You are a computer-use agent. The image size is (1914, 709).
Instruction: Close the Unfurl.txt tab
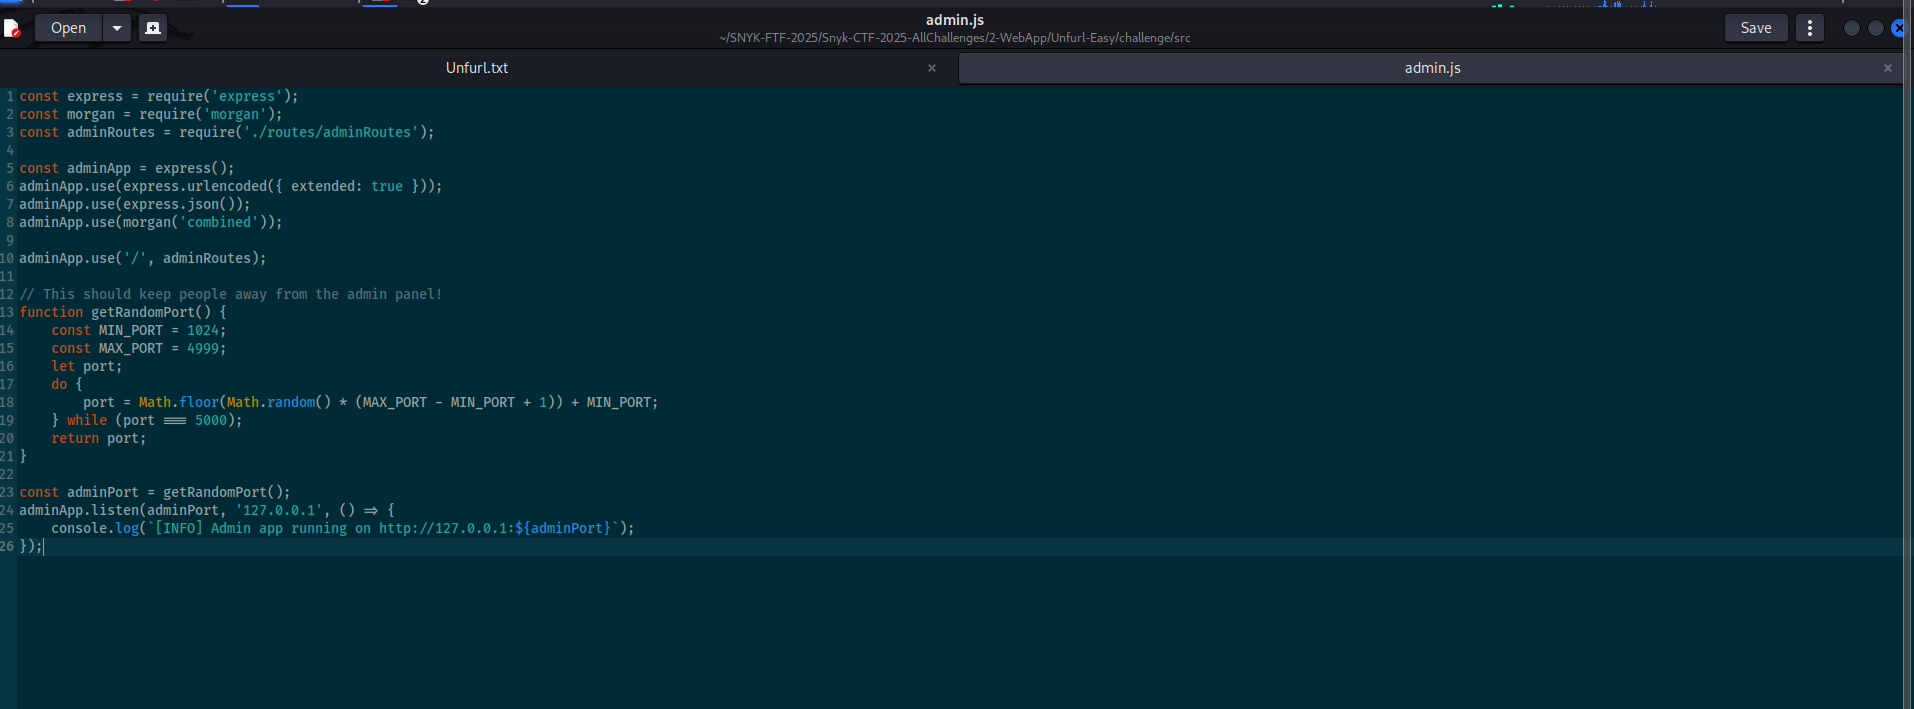(x=931, y=68)
